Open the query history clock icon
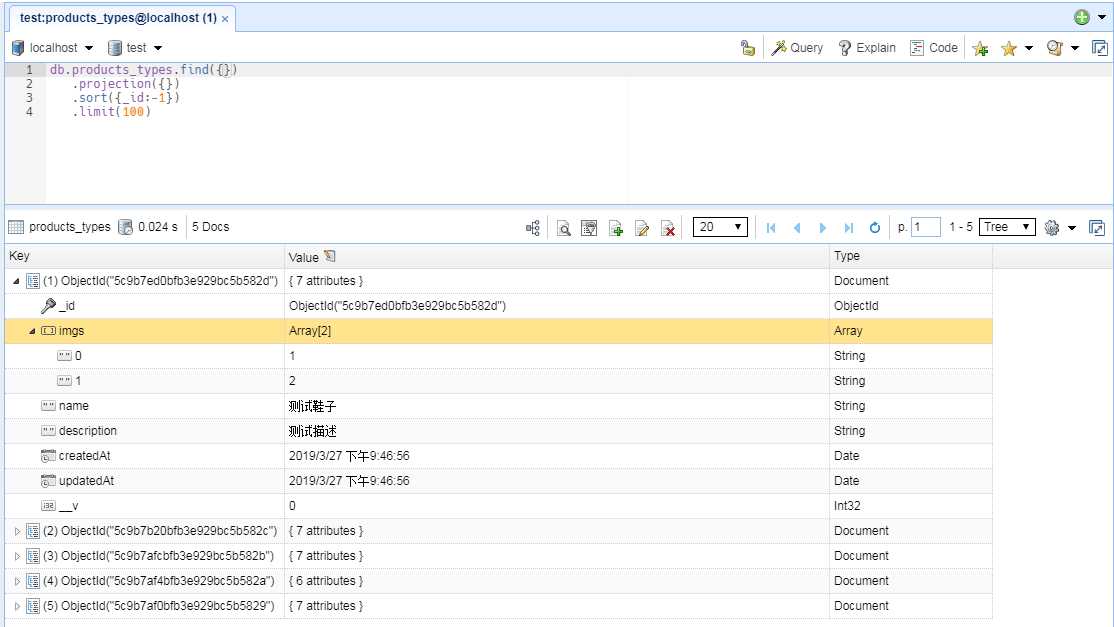This screenshot has height=627, width=1114. (x=1054, y=48)
